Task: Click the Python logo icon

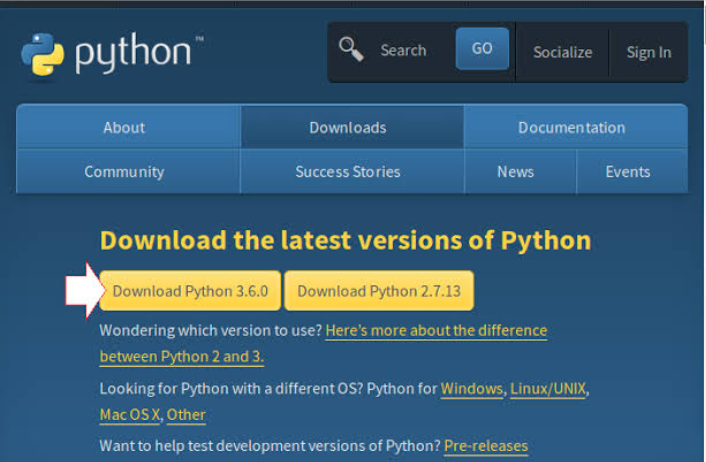Action: click(x=43, y=53)
